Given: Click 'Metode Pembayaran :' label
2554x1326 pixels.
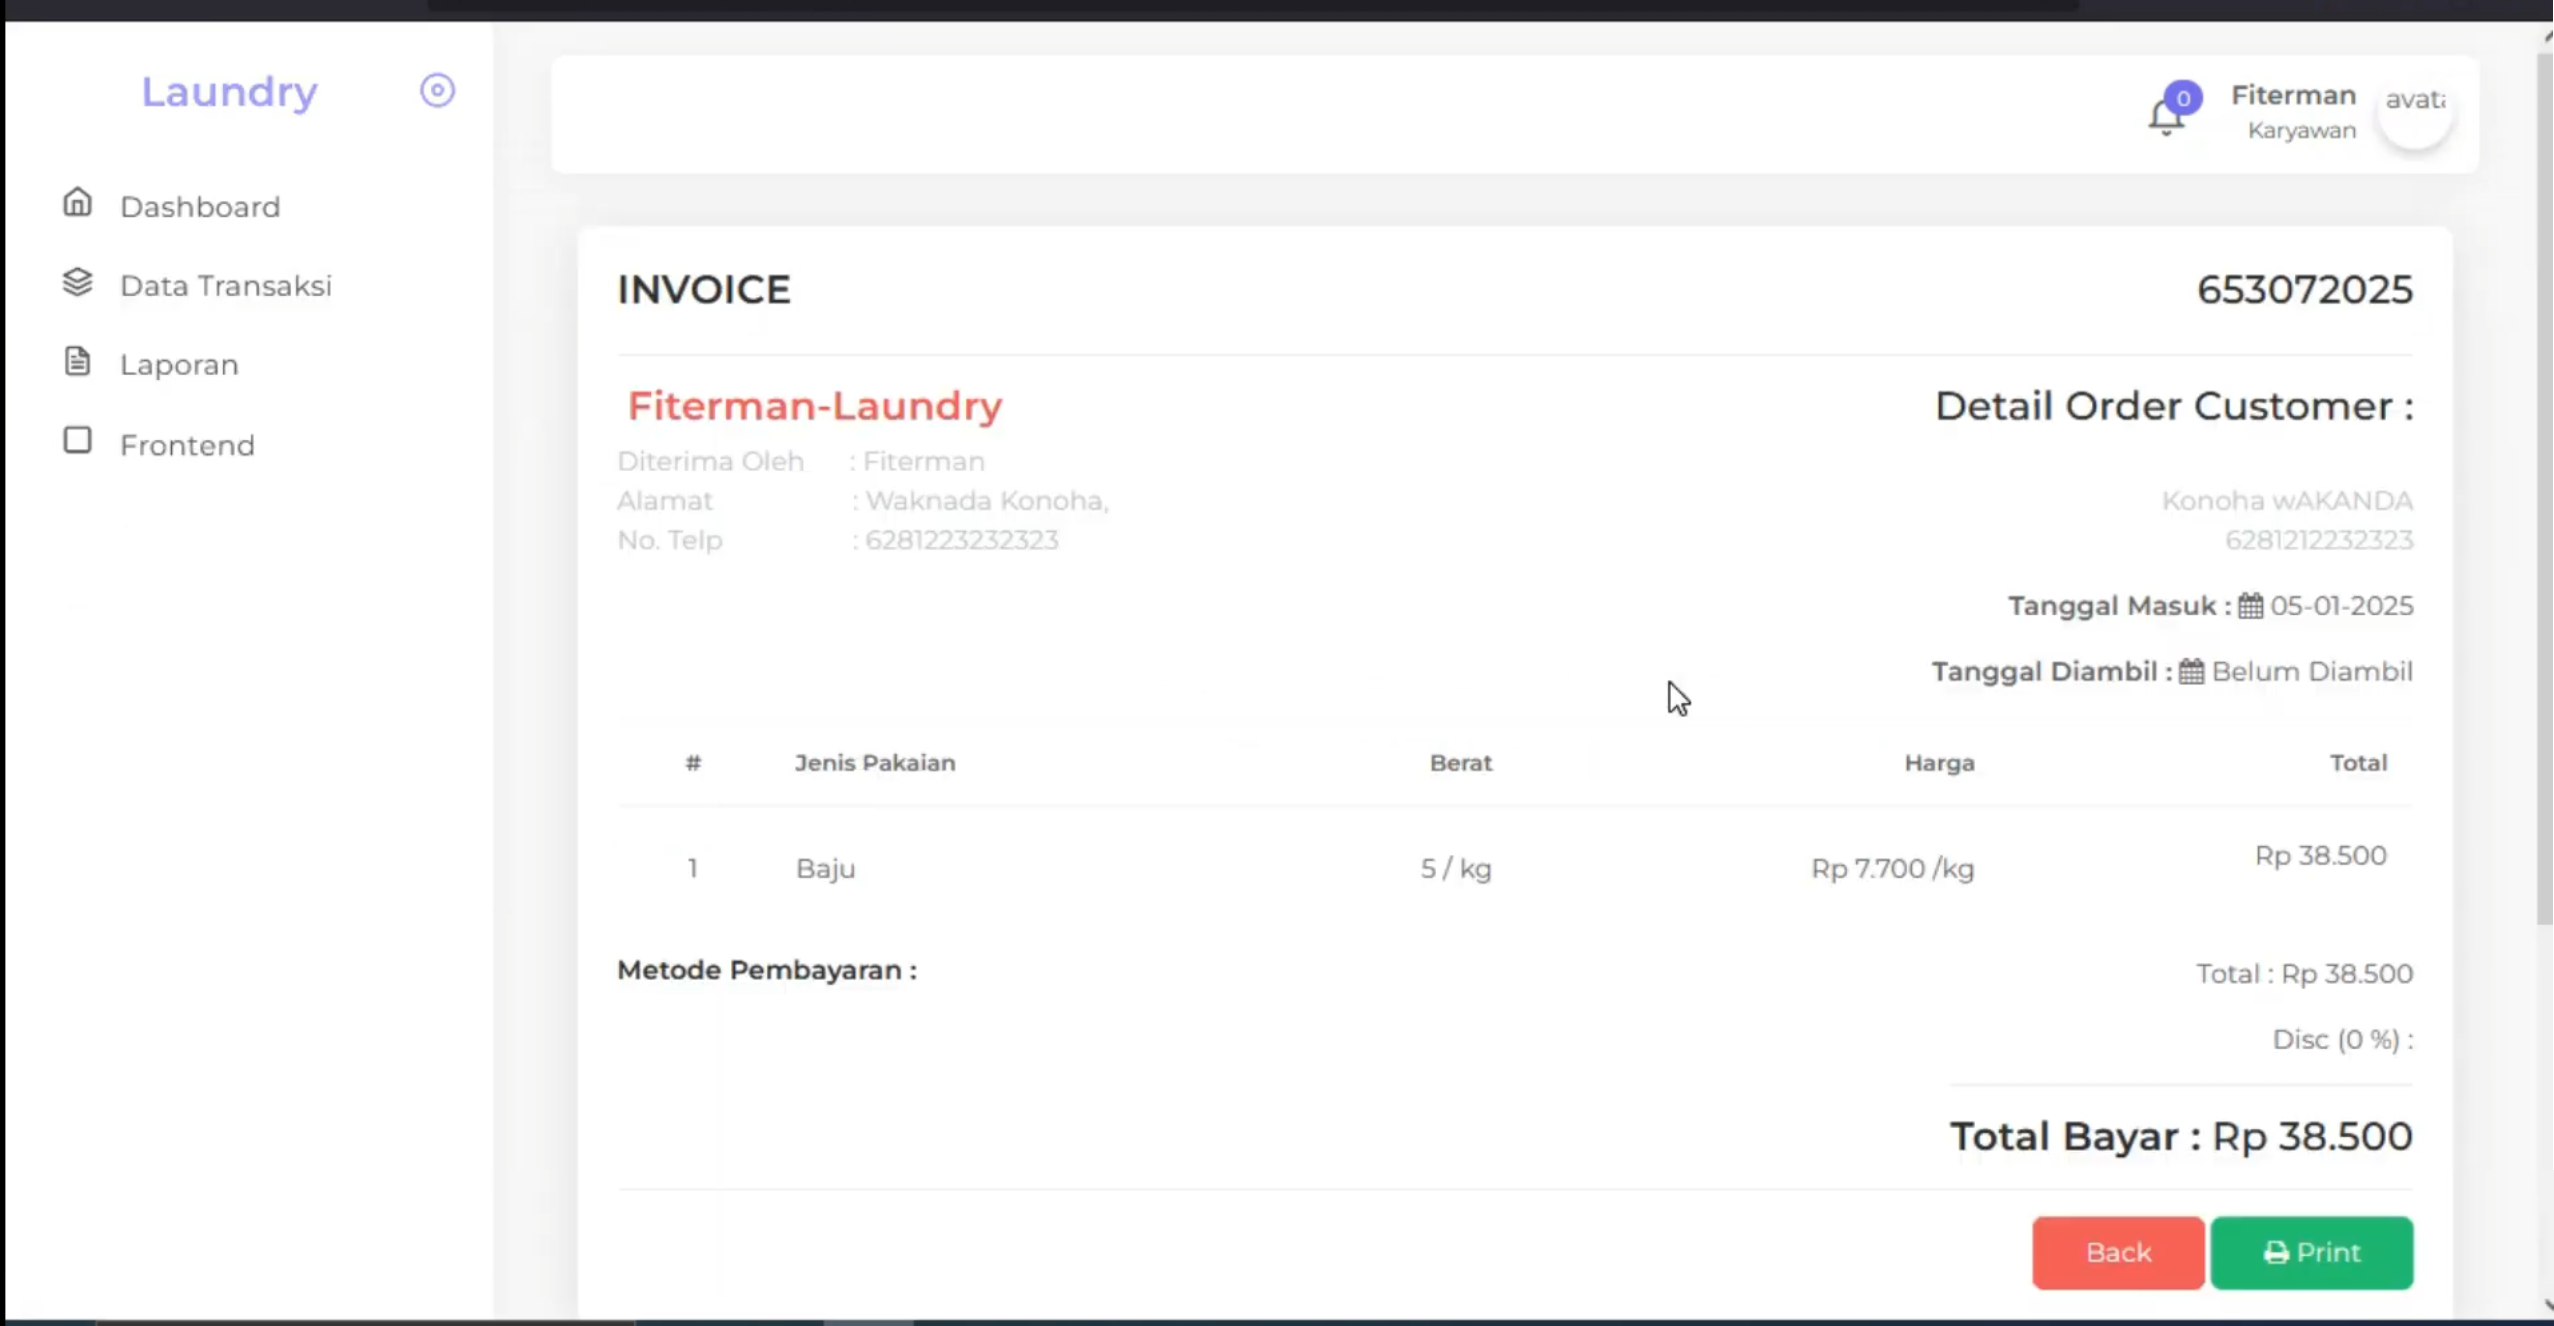Looking at the screenshot, I should click(767, 970).
